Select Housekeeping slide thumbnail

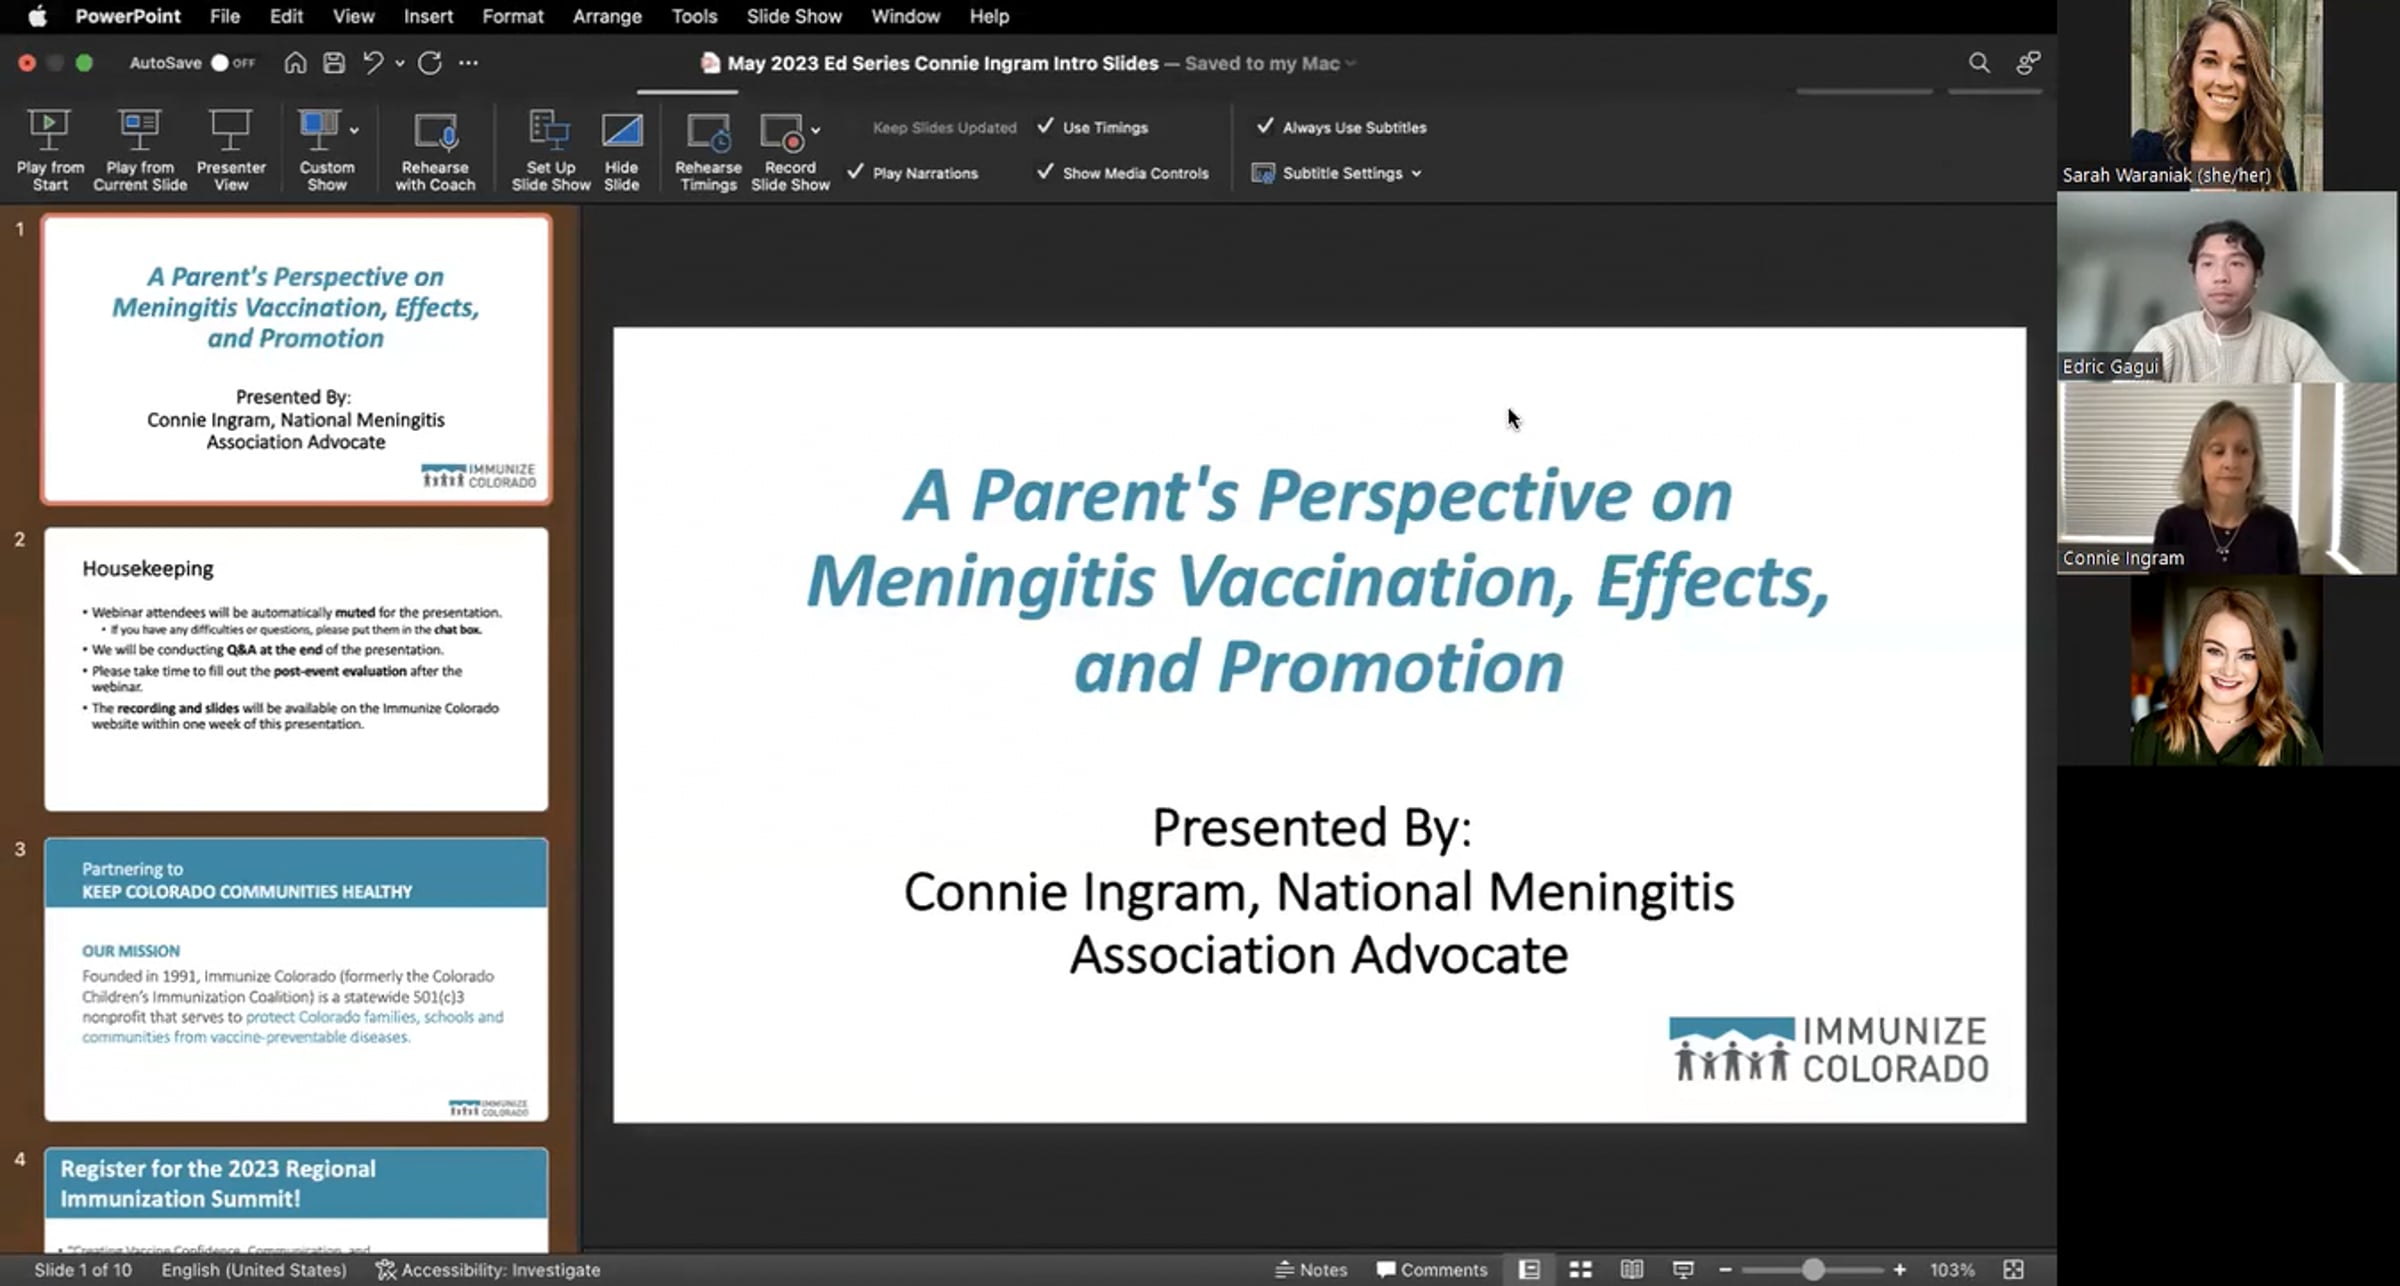pyautogui.click(x=296, y=668)
